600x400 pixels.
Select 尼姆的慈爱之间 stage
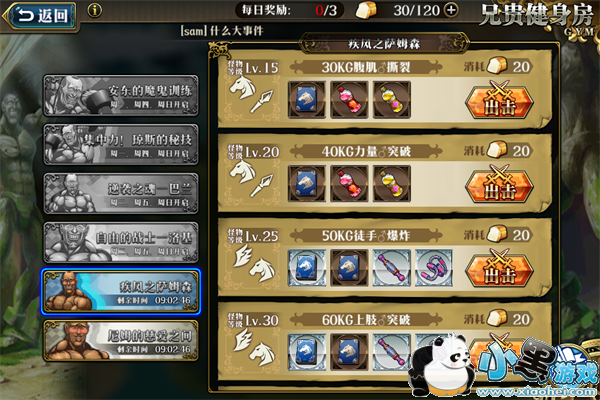(121, 341)
